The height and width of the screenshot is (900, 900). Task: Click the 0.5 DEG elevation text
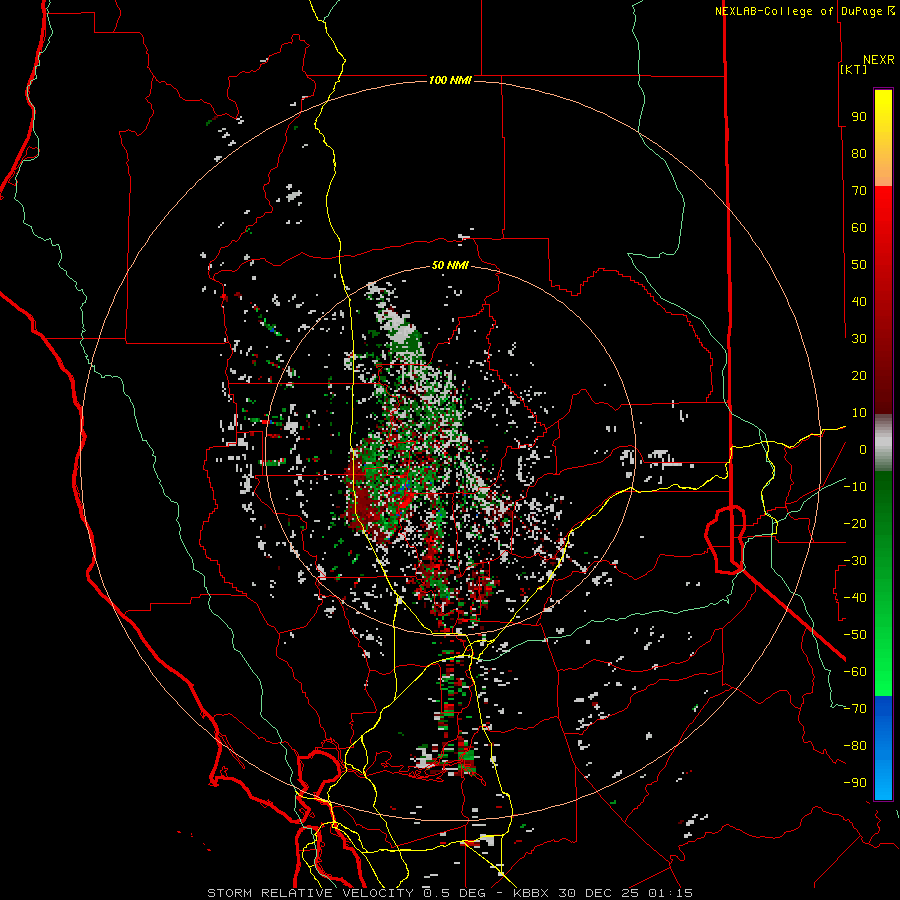[454, 893]
